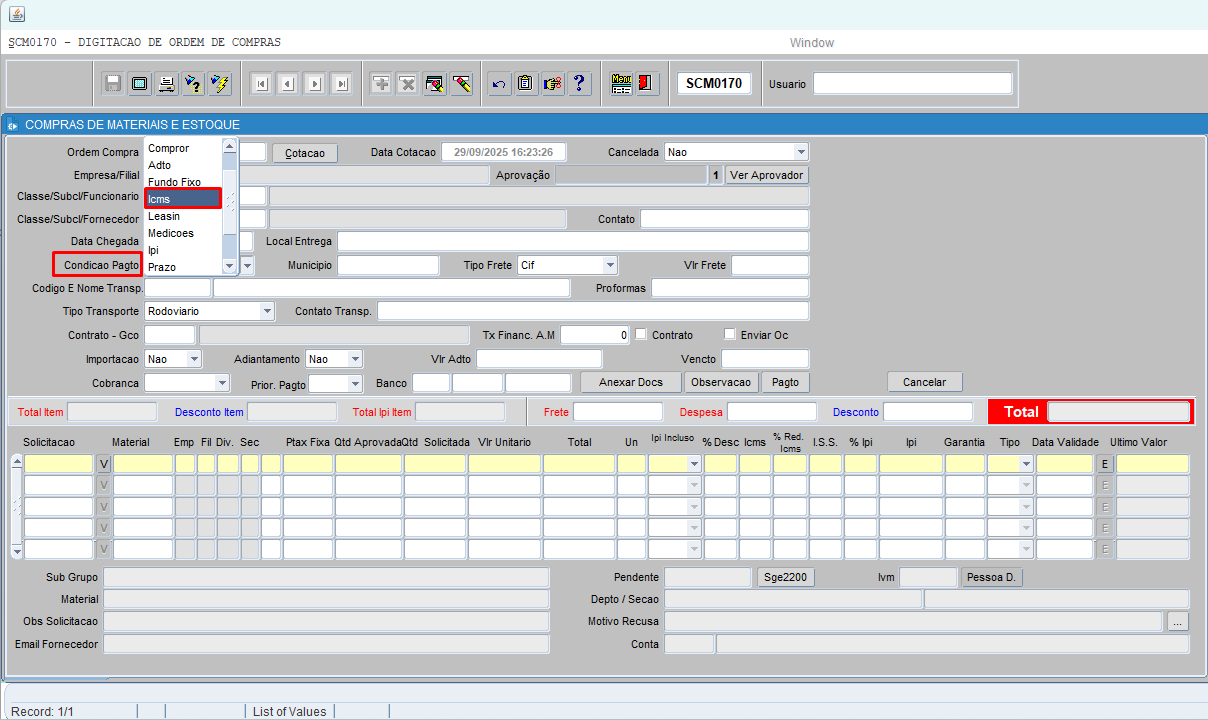Screen dimensions: 1208x720
Task: Click the Save diskette toolbar icon
Action: coord(113,84)
